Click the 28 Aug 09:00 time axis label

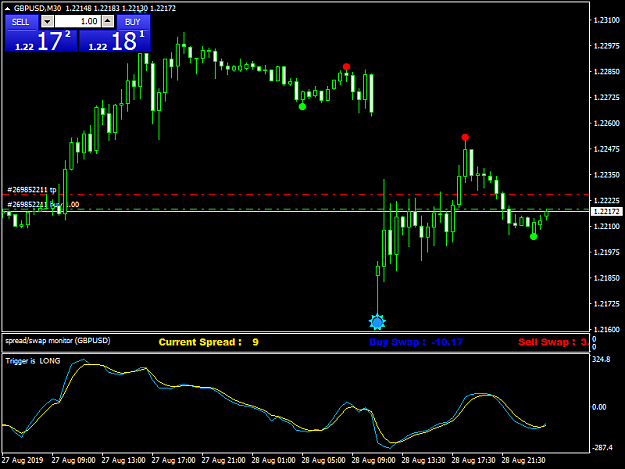373,460
